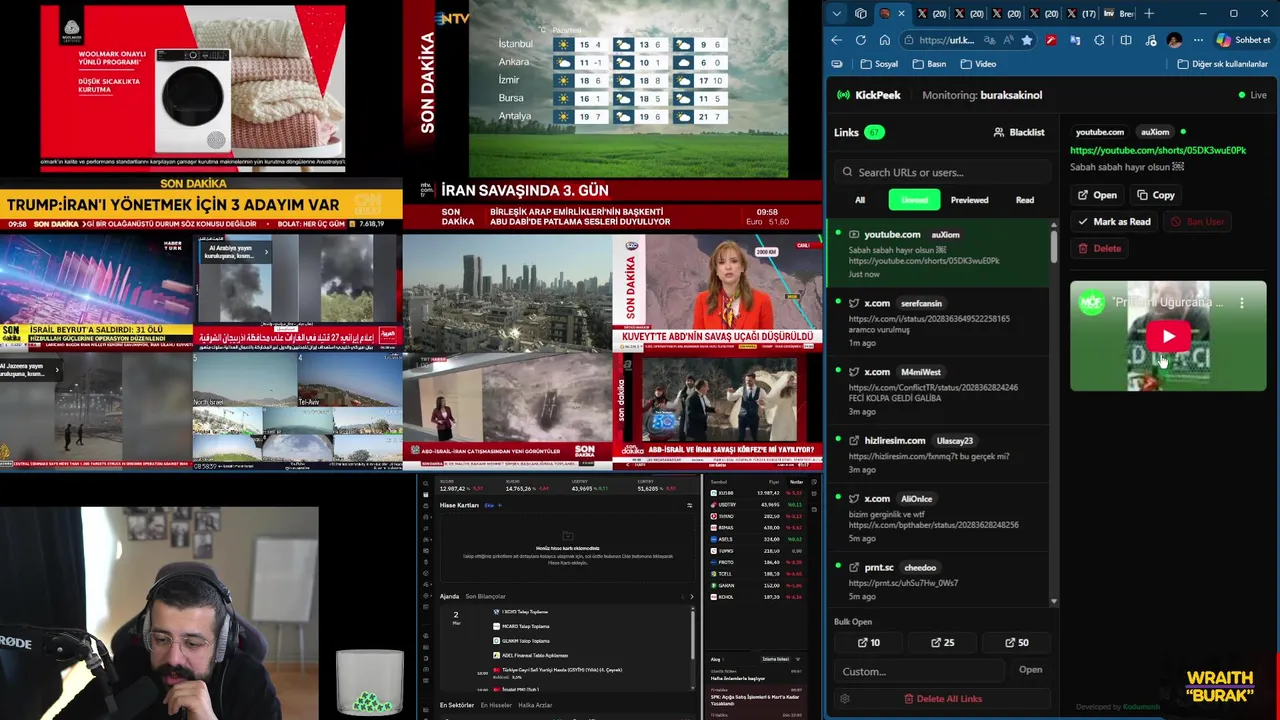
Task: Go back in the browser
Action: [x=836, y=40]
